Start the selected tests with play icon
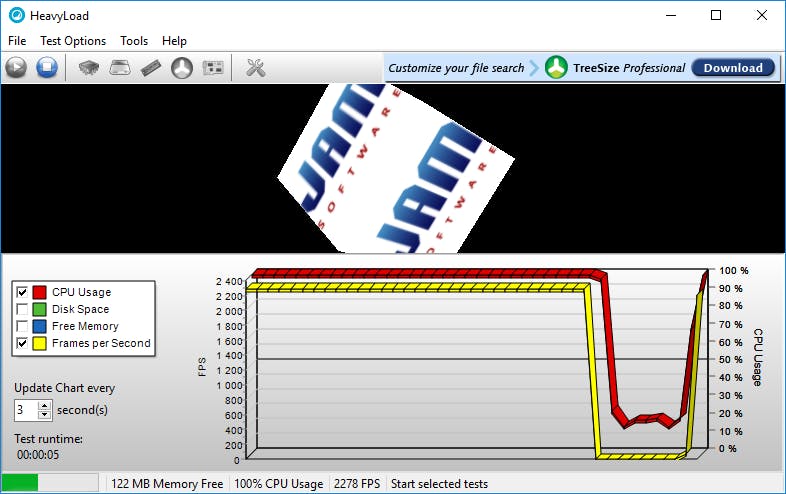Screen dimensions: 786x494 [x=16, y=67]
